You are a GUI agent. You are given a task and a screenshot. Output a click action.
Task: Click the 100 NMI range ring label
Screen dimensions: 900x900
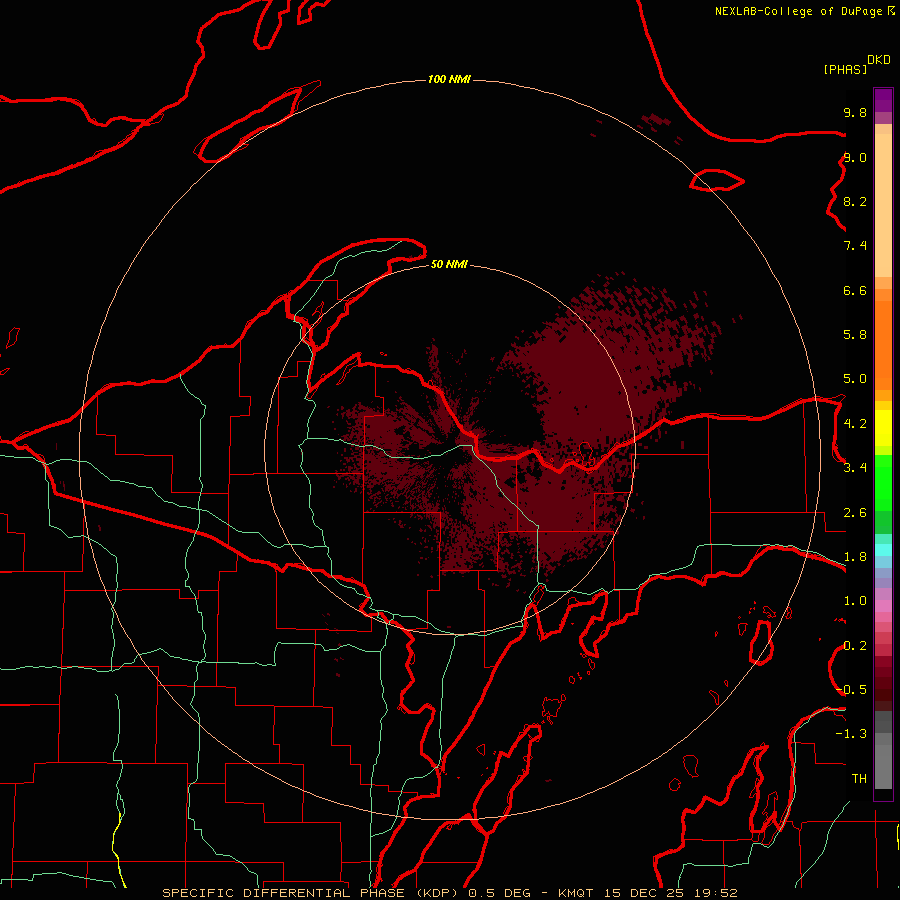coord(449,79)
